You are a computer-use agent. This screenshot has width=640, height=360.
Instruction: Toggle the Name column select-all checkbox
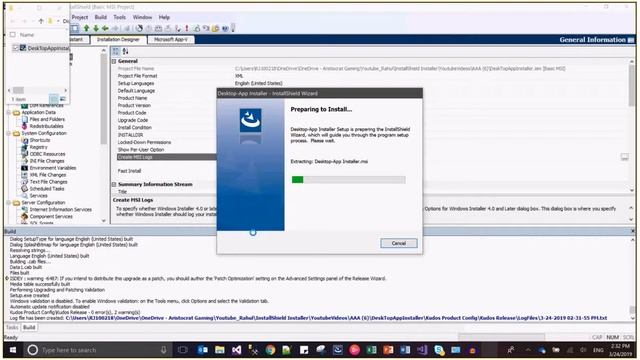click(x=13, y=35)
